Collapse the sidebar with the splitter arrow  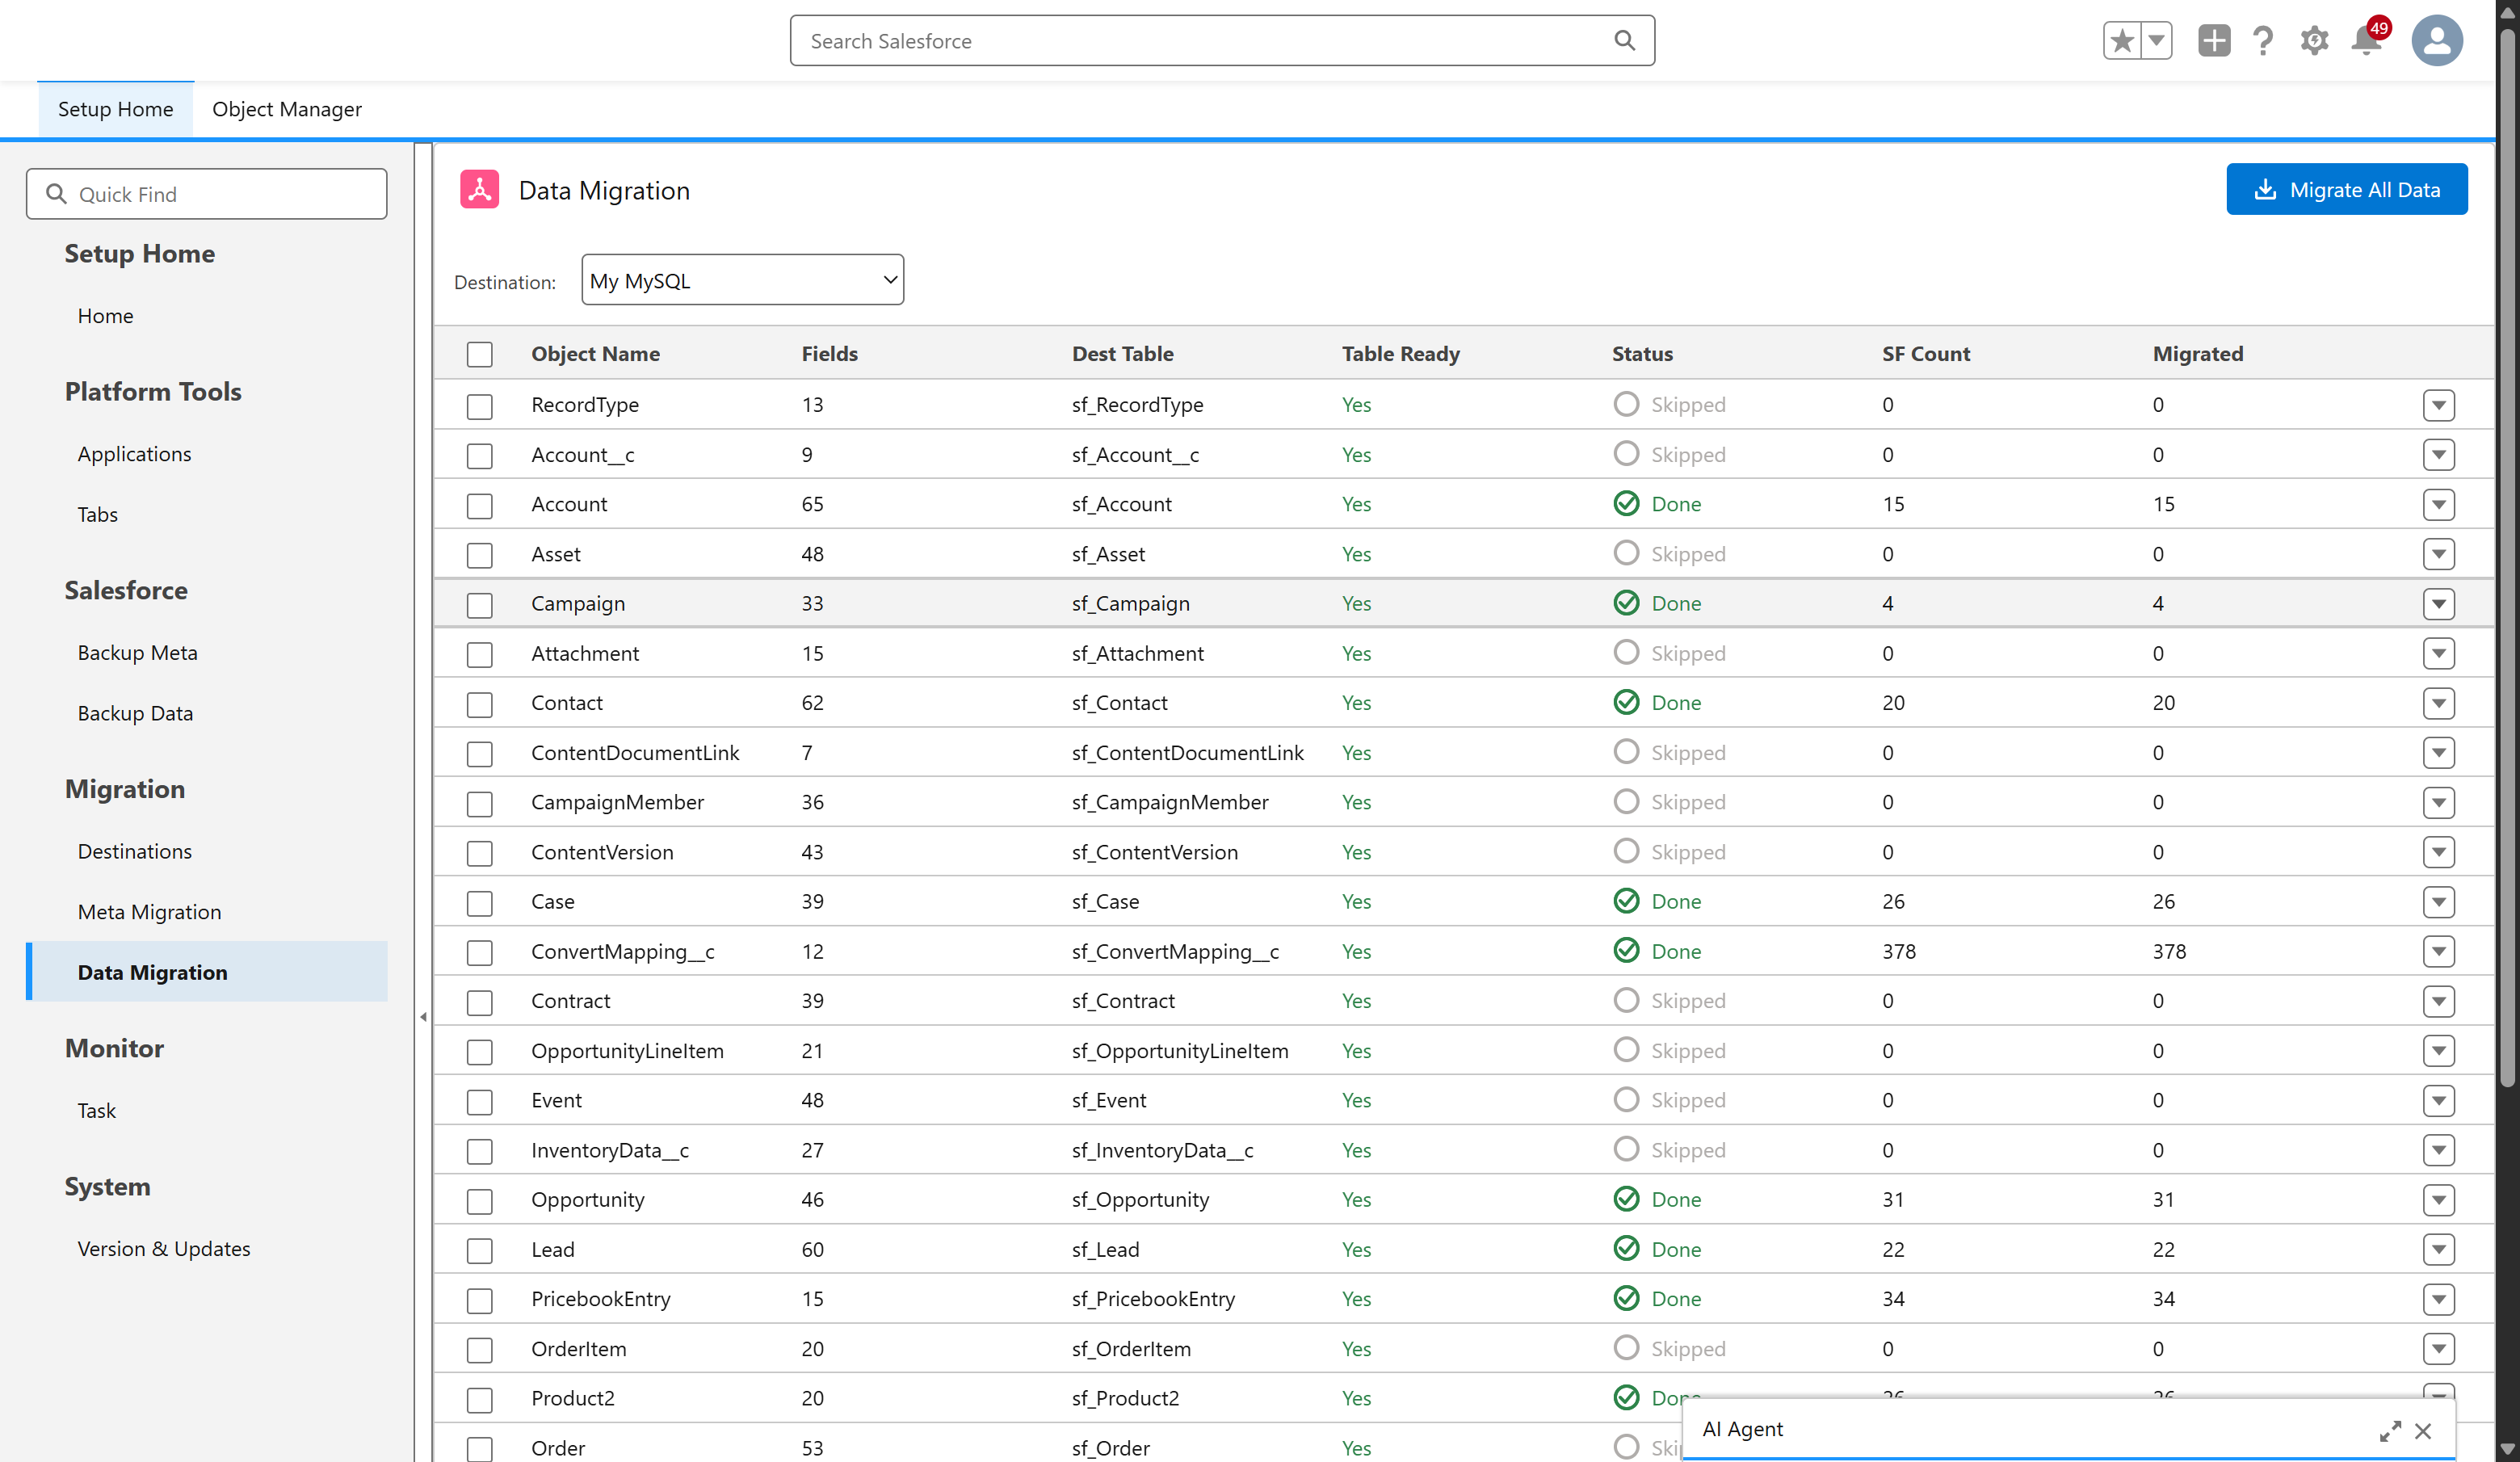point(424,1017)
